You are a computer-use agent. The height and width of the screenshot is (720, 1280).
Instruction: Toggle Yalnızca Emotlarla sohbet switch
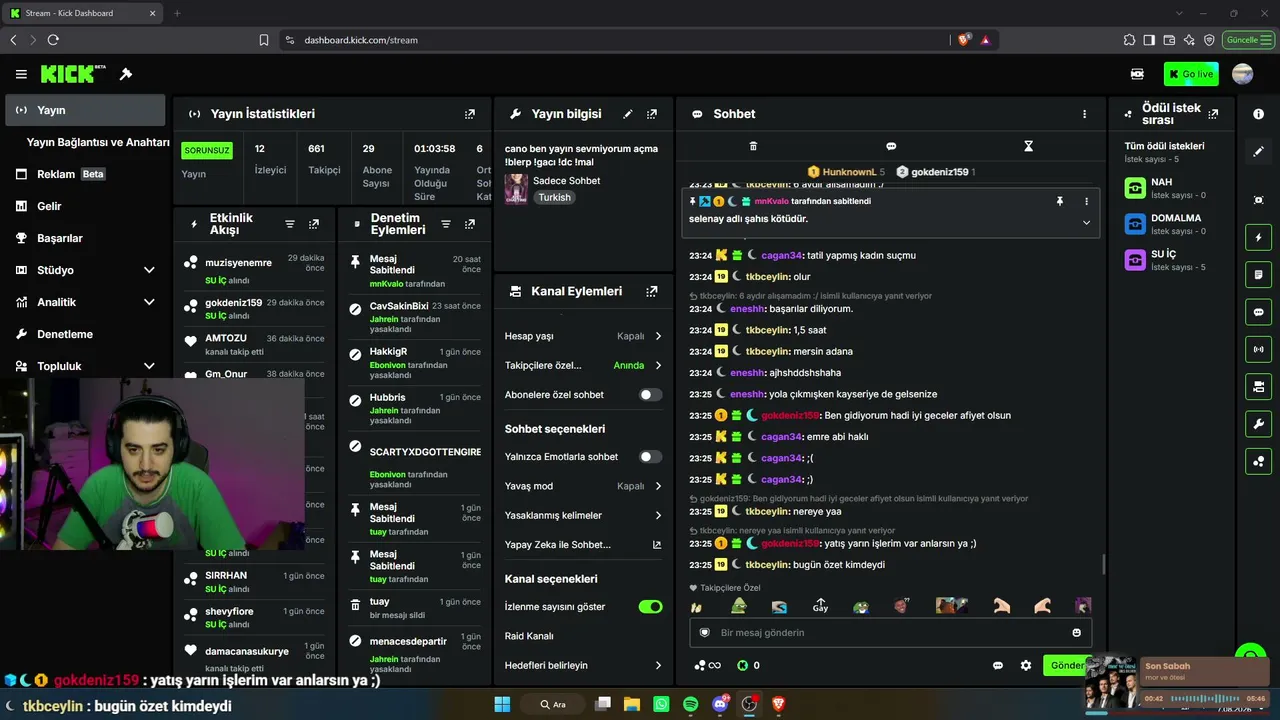(x=650, y=457)
